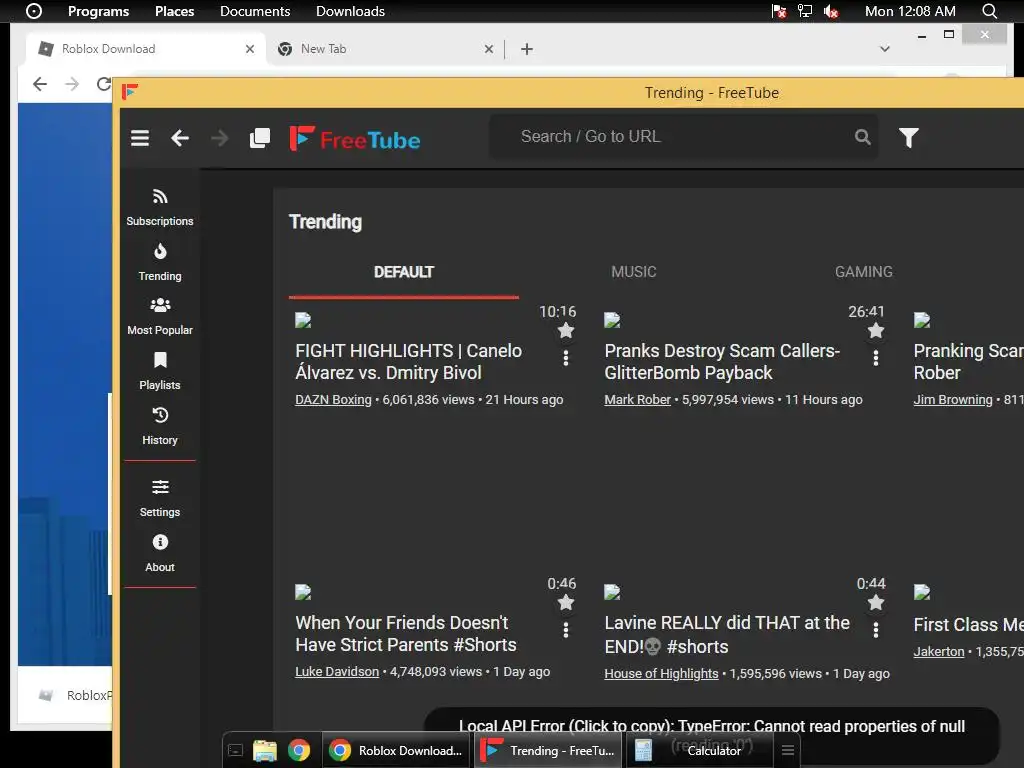Screen dimensions: 1024x768
Task: Open Pranks Destroy Scam Callers video title
Action: [x=722, y=362]
